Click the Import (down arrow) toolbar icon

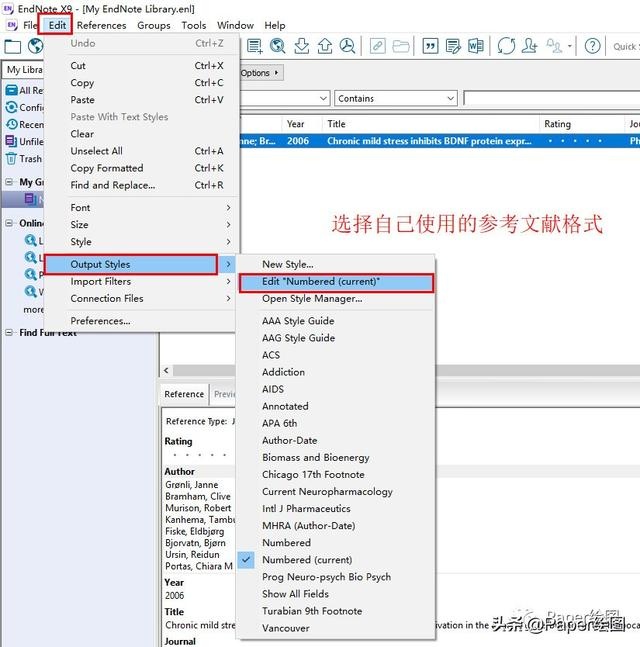click(x=302, y=46)
